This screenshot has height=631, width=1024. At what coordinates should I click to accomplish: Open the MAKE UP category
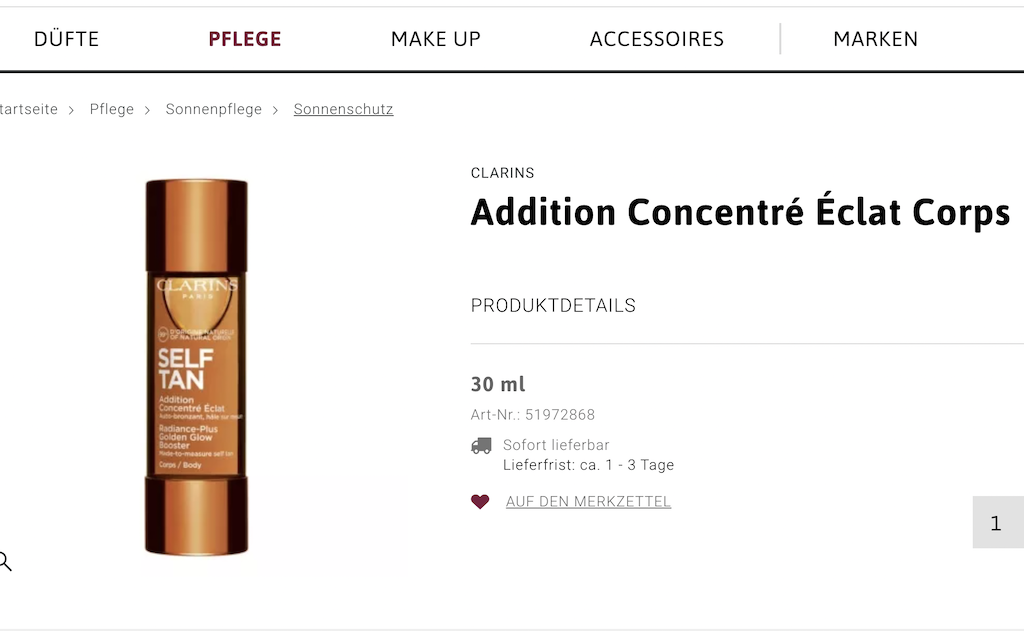coord(436,39)
